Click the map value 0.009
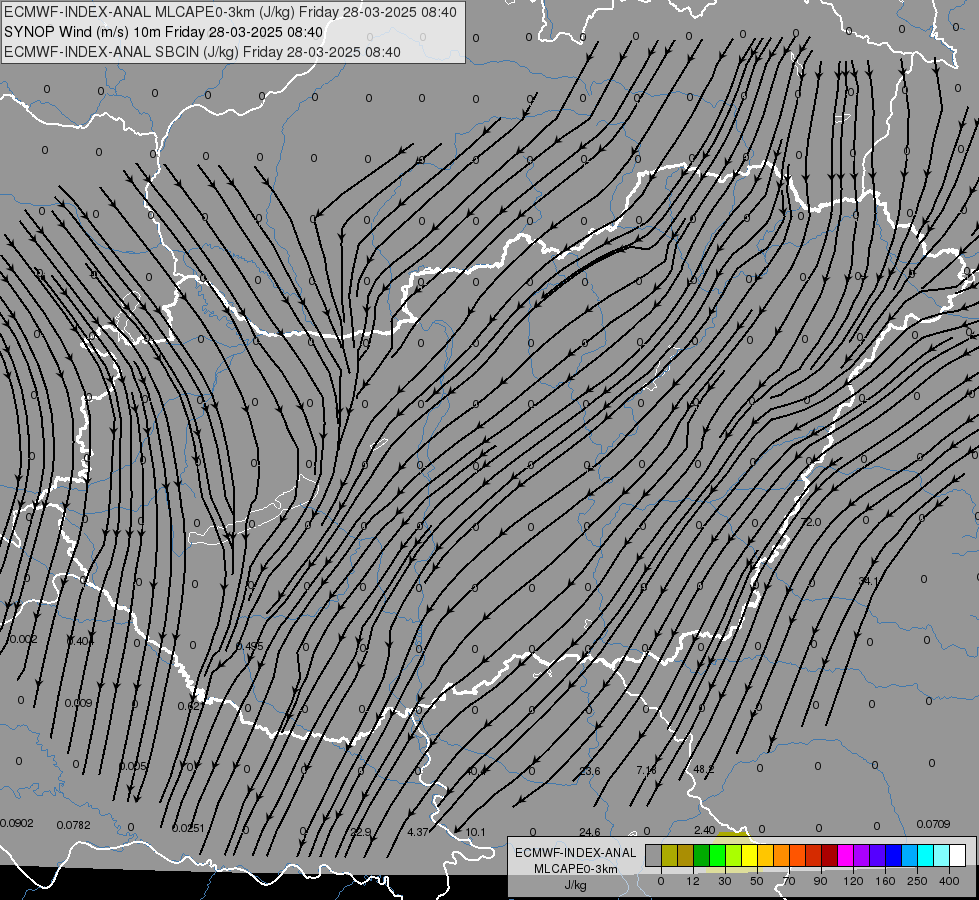The height and width of the screenshot is (900, 979). pyautogui.click(x=78, y=703)
